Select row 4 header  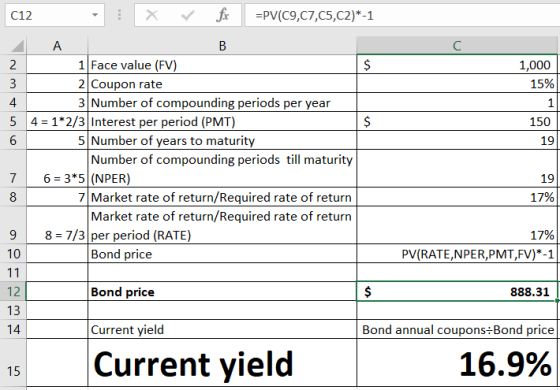tap(13, 102)
